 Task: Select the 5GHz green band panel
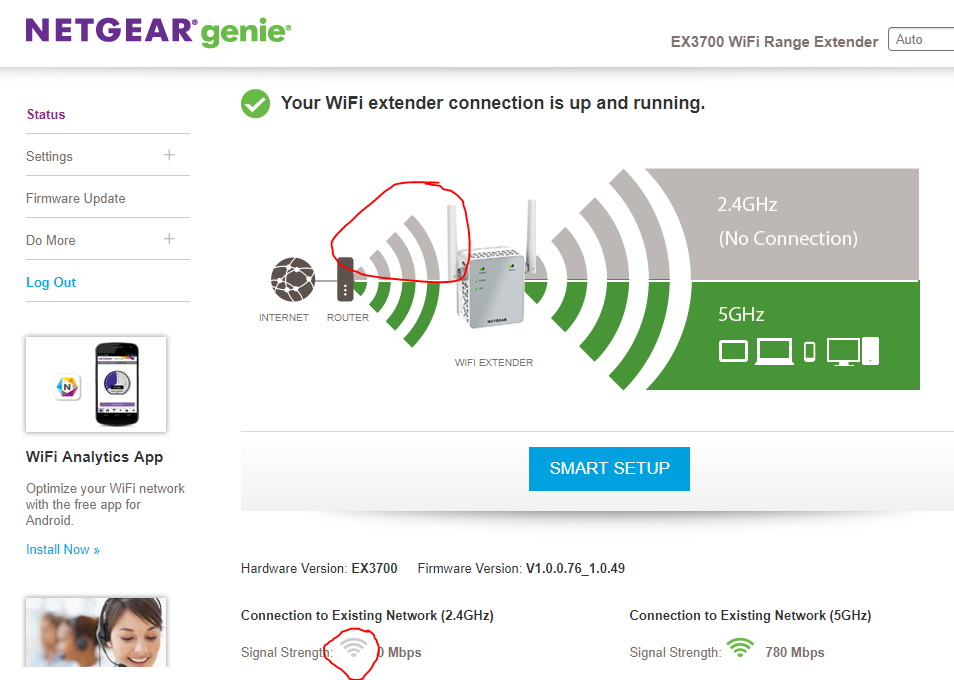[x=786, y=335]
